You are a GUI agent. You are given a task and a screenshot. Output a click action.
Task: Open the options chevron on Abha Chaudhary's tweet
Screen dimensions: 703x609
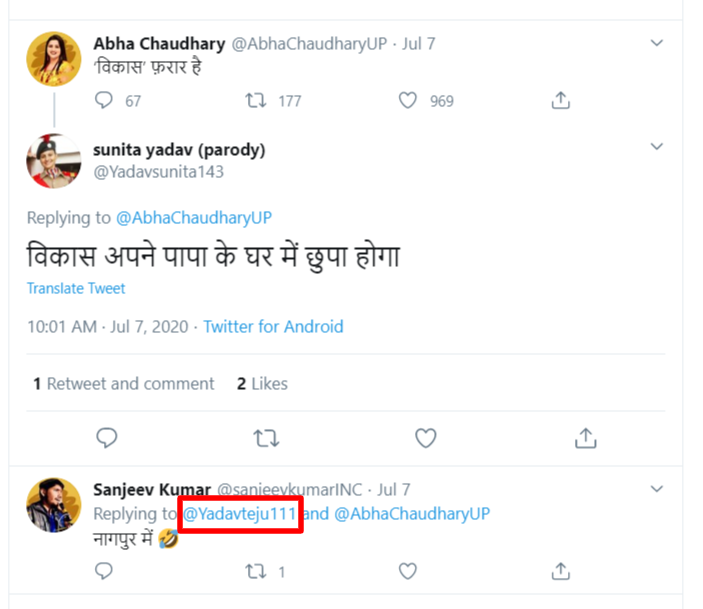pyautogui.click(x=656, y=43)
